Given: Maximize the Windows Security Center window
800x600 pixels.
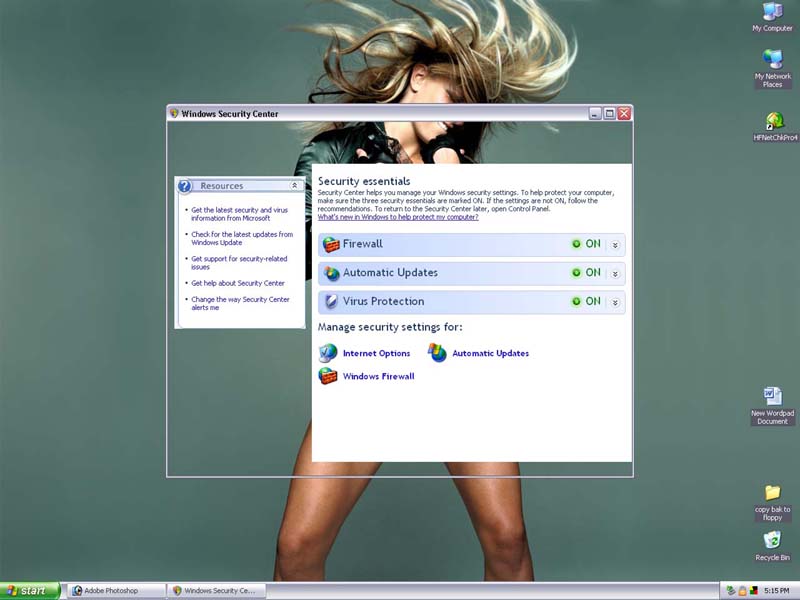Looking at the screenshot, I should point(610,113).
